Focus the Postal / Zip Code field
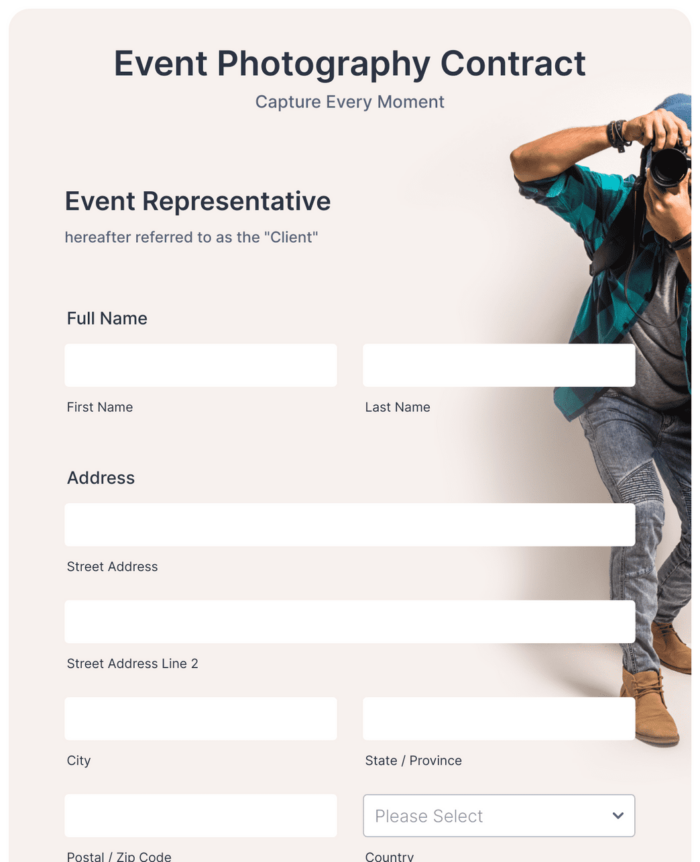 click(201, 815)
